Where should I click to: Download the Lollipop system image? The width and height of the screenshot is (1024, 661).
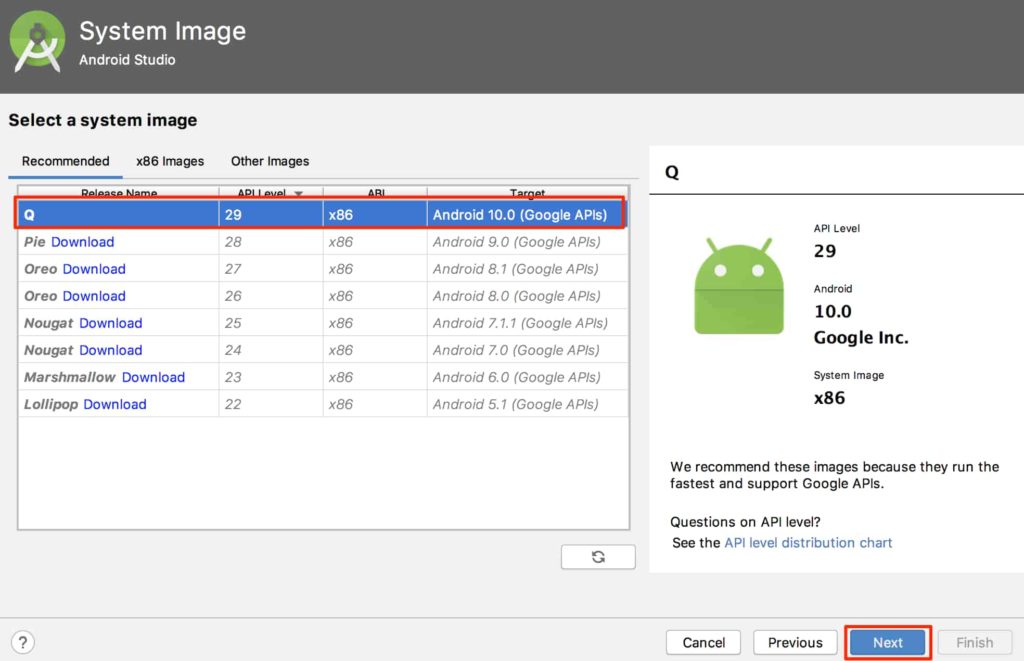[115, 404]
